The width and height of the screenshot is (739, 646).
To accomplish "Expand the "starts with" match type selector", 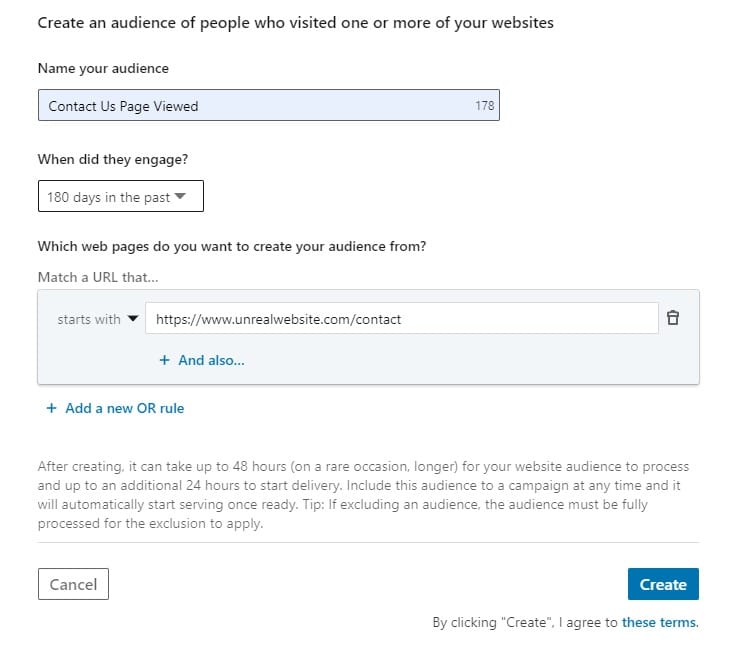I will click(96, 320).
